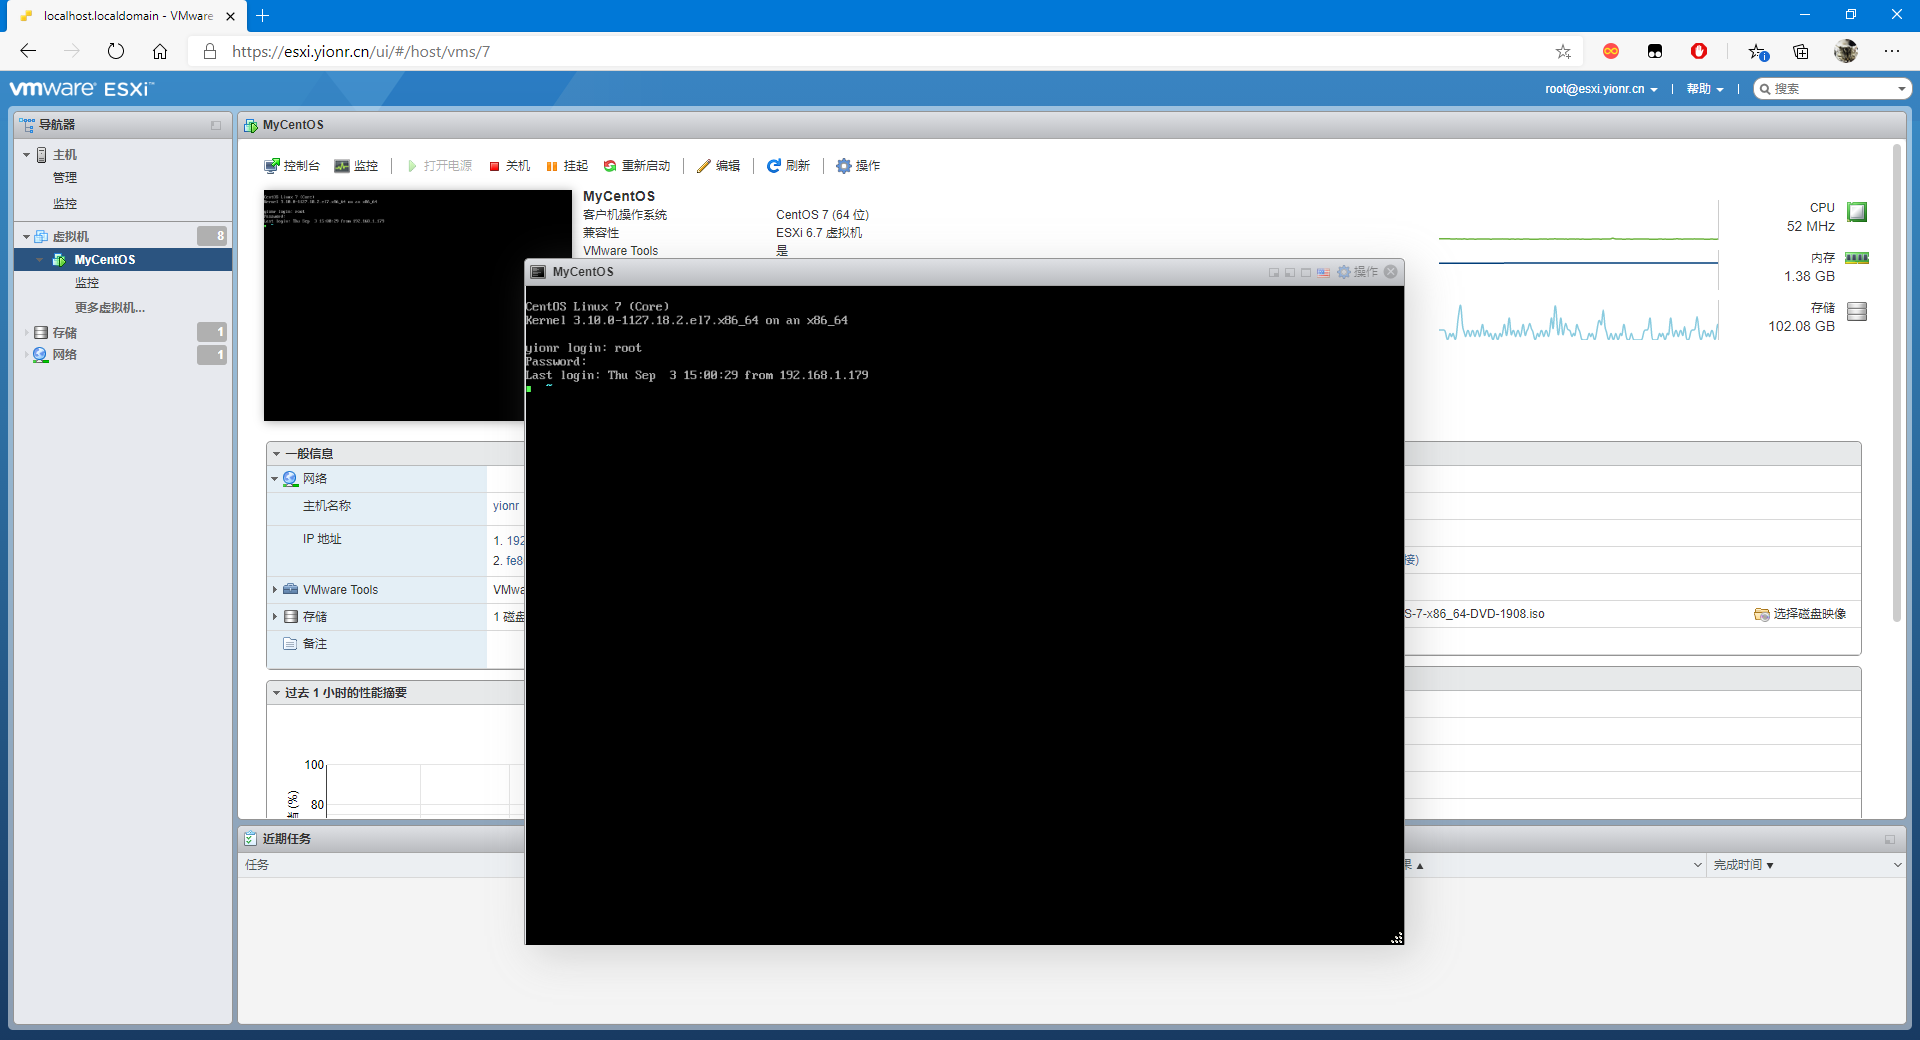Open the 操作 actions gear in main toolbar
Viewport: 1920px width, 1040px height.
858,166
